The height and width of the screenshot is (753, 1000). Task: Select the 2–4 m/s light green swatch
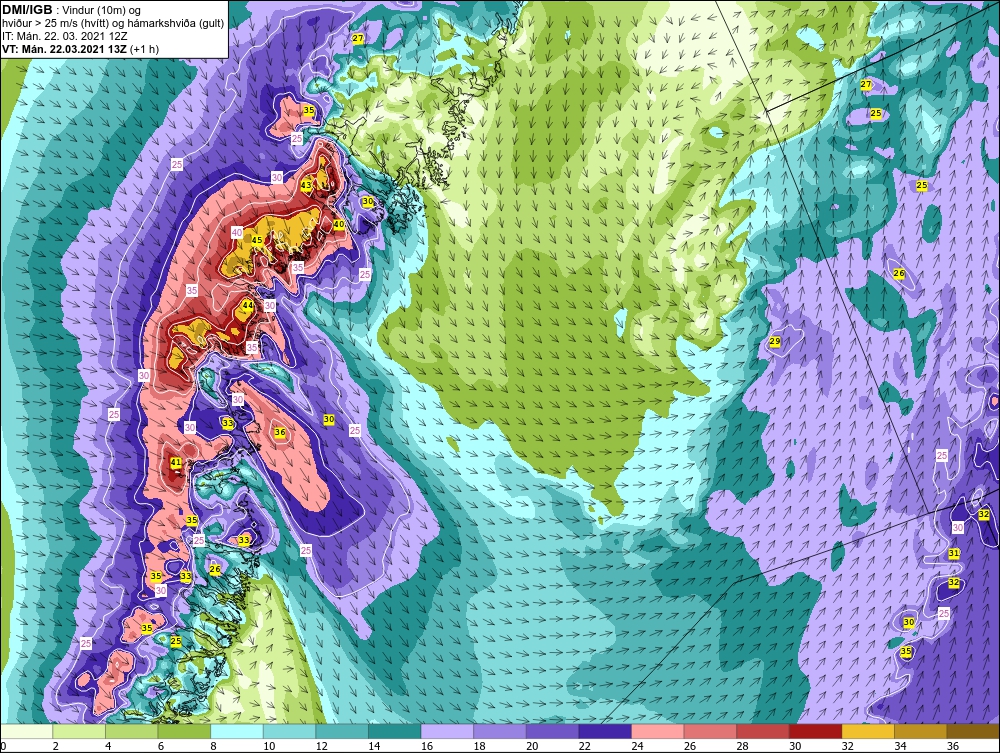coord(79,731)
